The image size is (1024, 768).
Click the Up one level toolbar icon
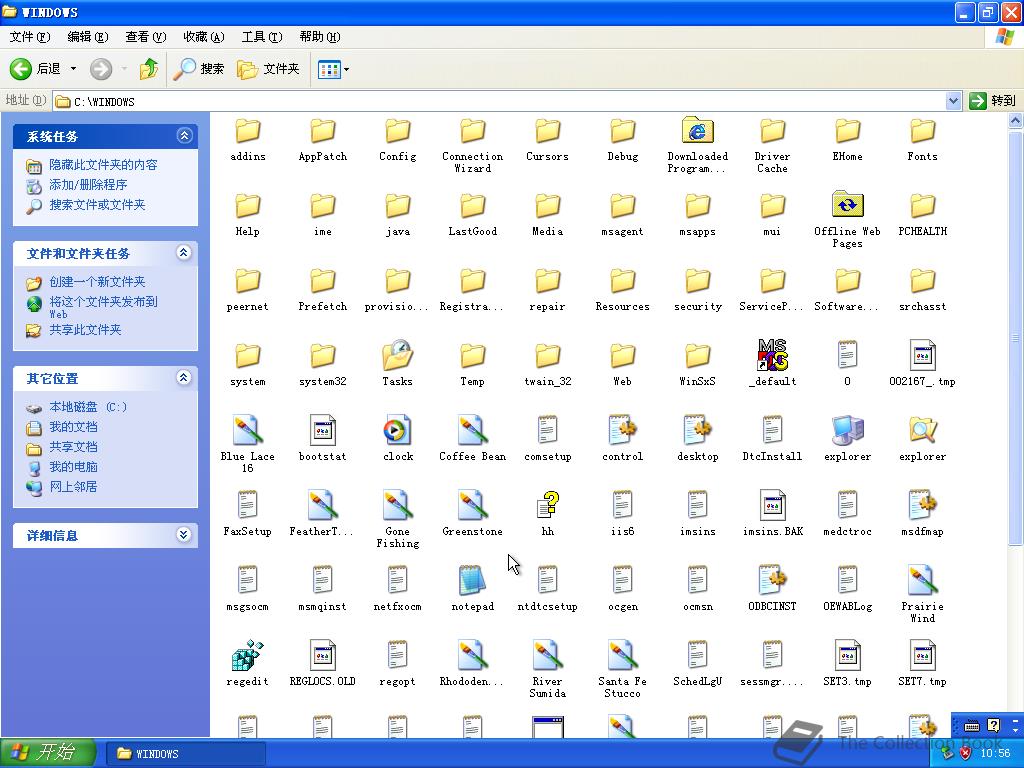coord(149,69)
